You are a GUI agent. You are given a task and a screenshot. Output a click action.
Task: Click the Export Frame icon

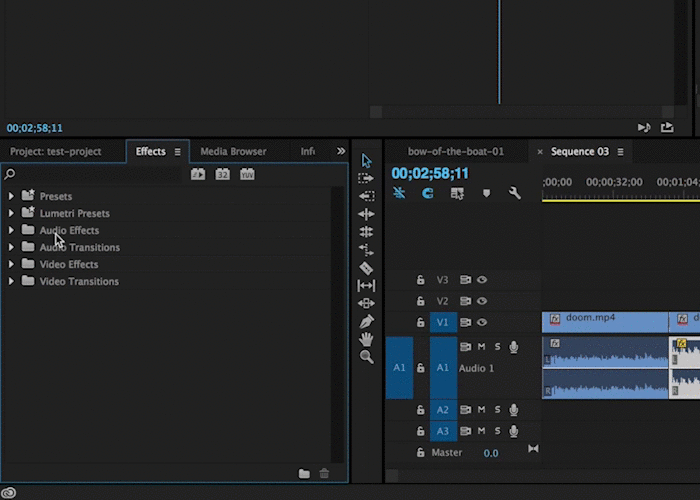pos(667,127)
